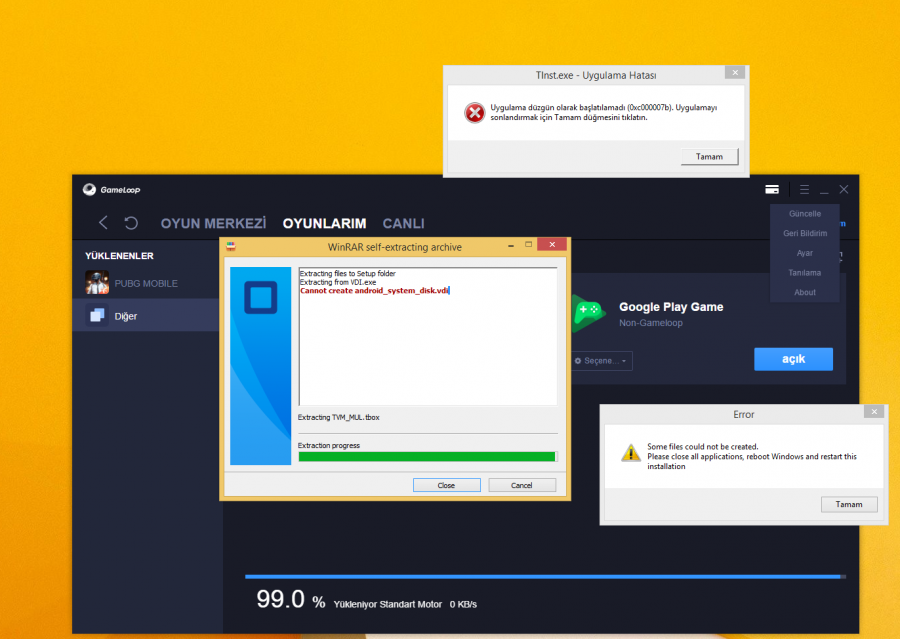
Task: Click the refresh icon in GameLoop toolbar
Action: pyautogui.click(x=131, y=223)
